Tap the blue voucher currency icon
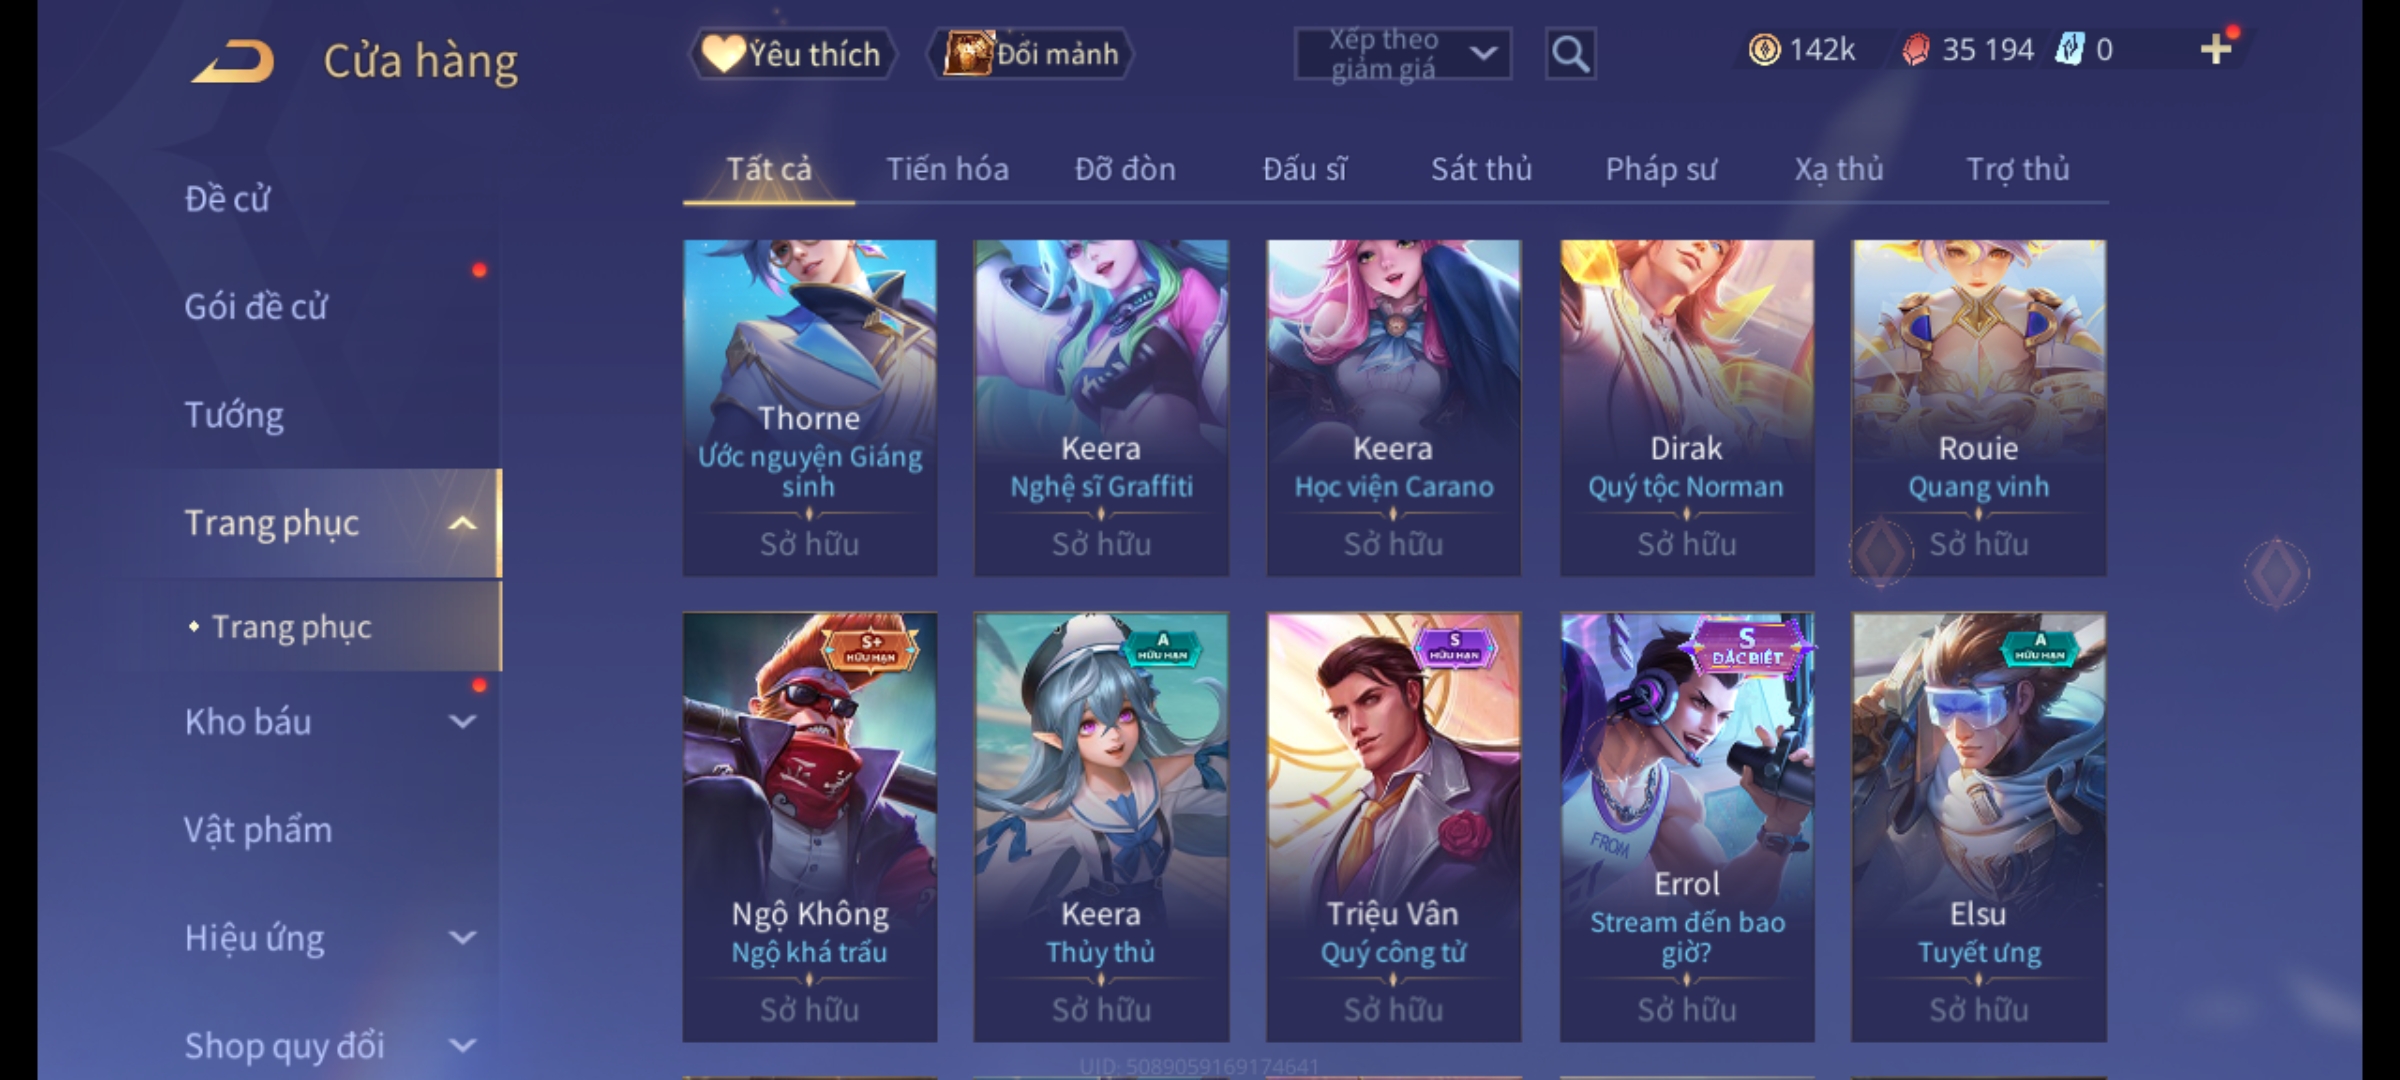The width and height of the screenshot is (2400, 1080). click(x=2069, y=49)
